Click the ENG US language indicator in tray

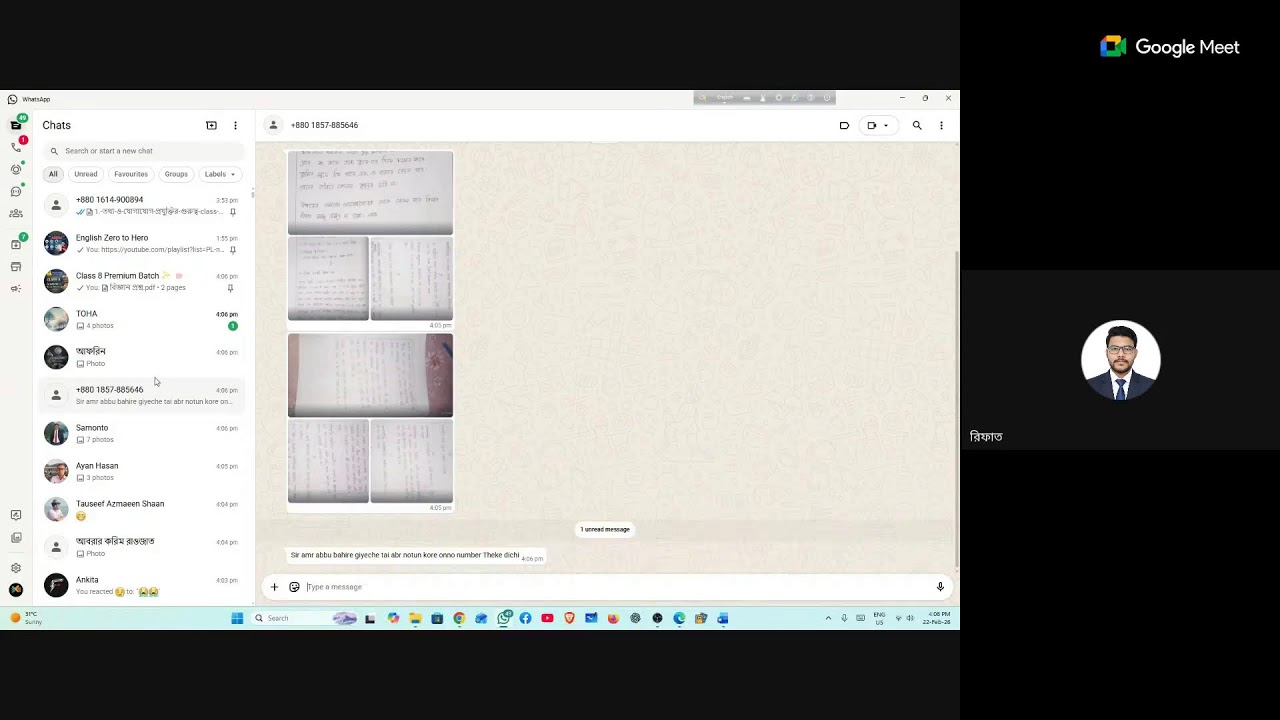point(879,618)
